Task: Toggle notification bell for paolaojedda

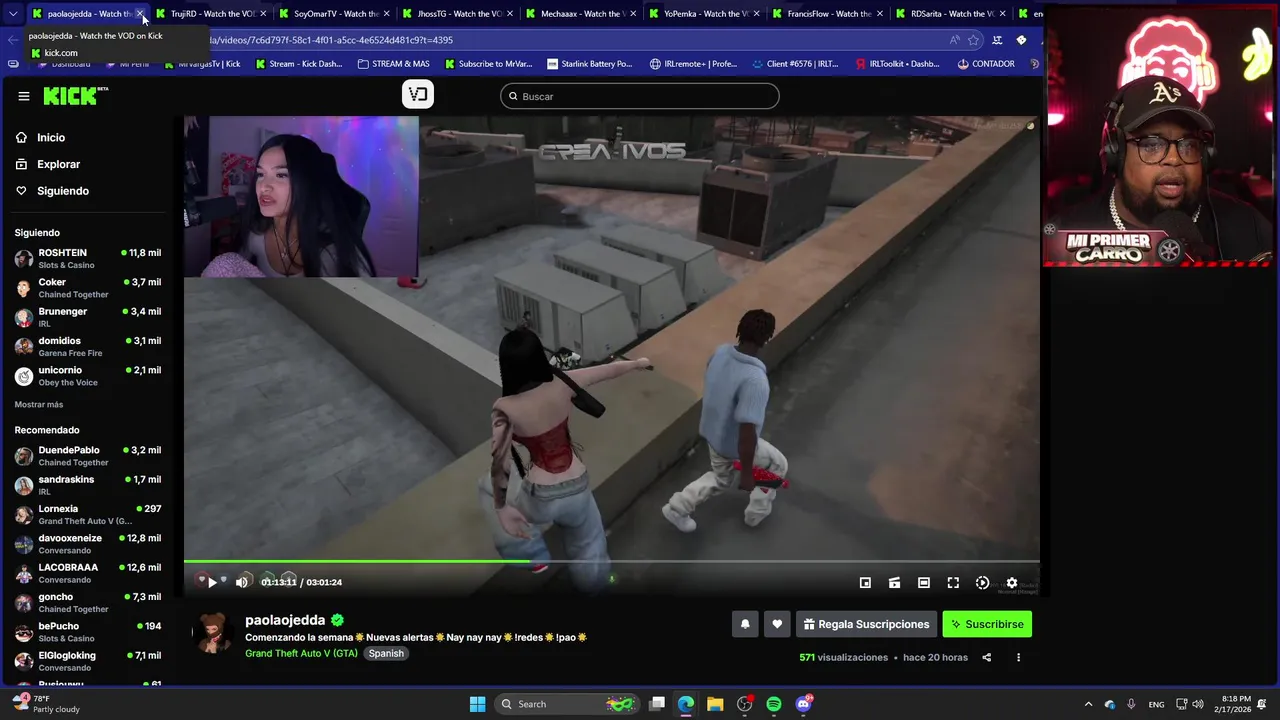Action: coord(745,624)
